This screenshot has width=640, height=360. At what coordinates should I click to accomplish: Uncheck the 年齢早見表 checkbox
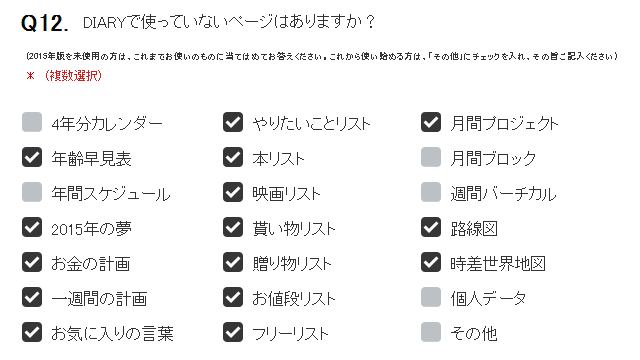coord(32,157)
